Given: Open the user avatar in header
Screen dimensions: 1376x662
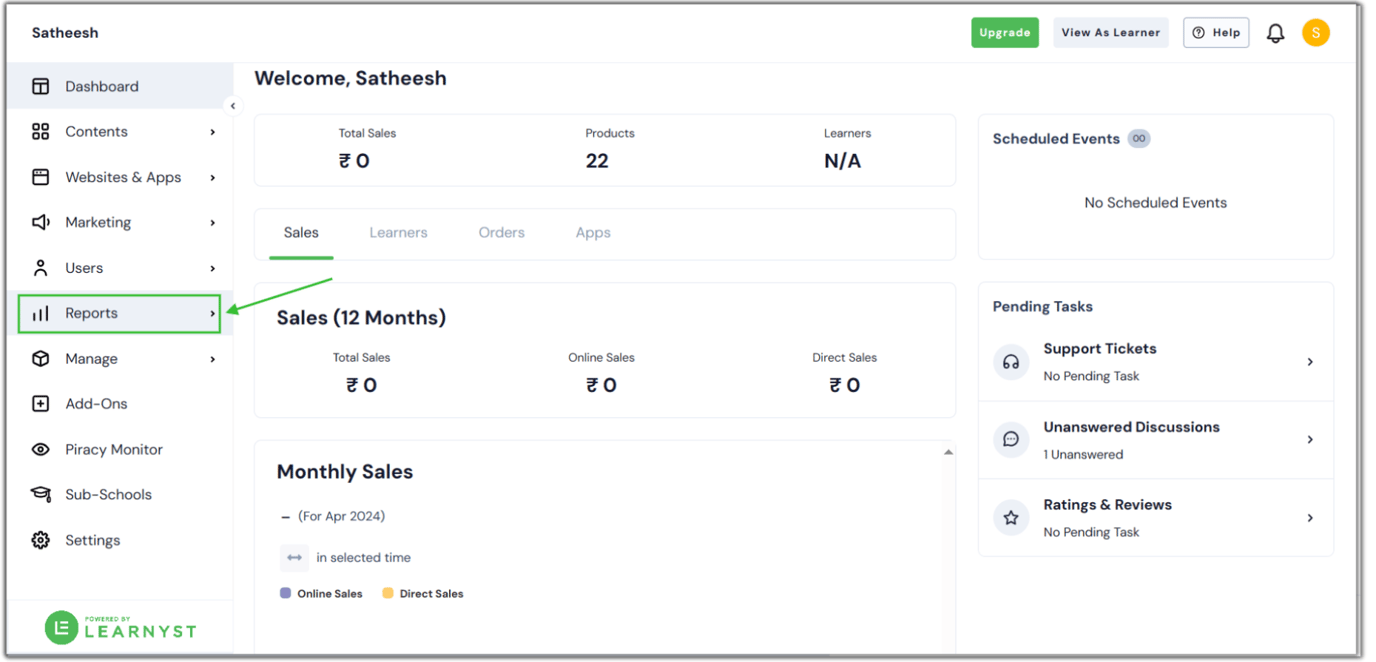Looking at the screenshot, I should [x=1315, y=33].
